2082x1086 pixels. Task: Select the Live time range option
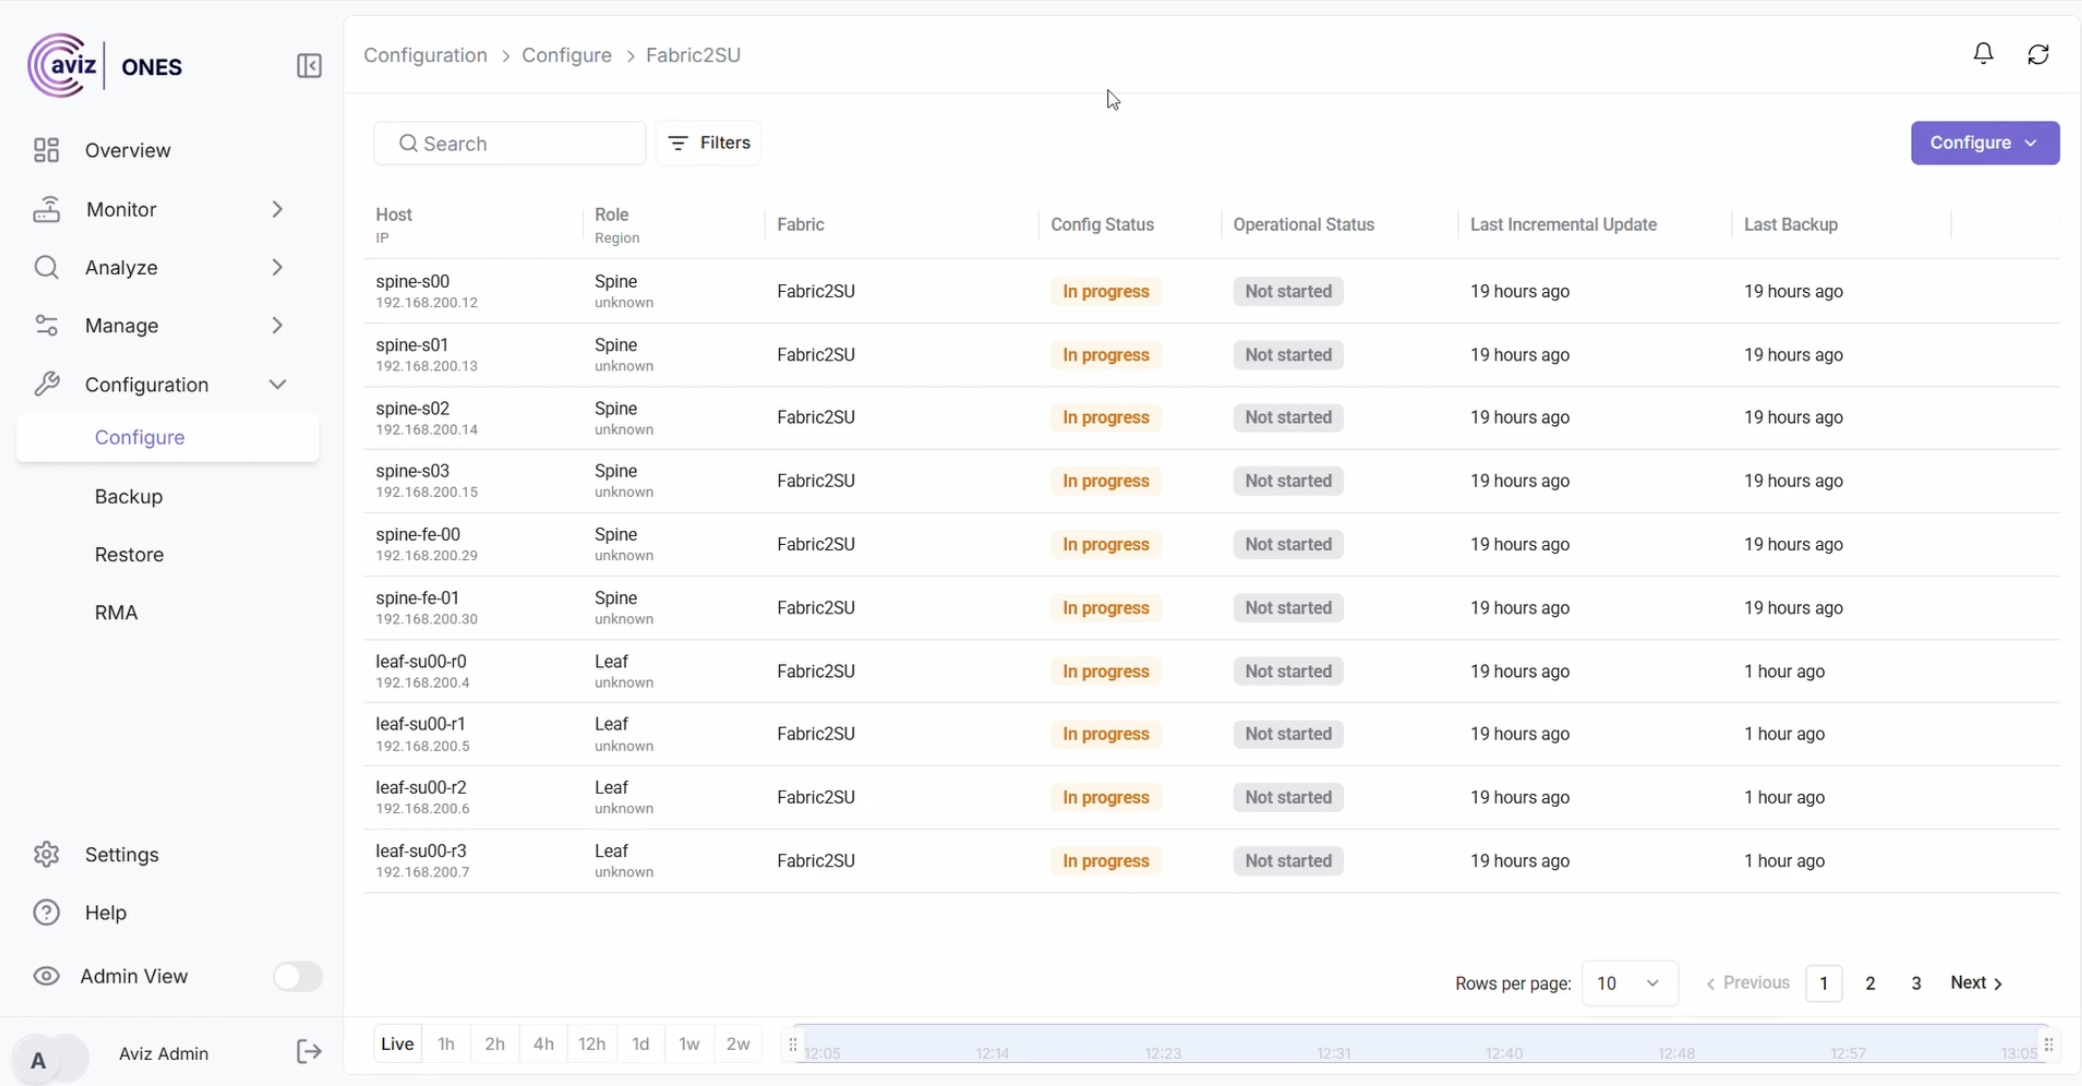pyautogui.click(x=397, y=1043)
